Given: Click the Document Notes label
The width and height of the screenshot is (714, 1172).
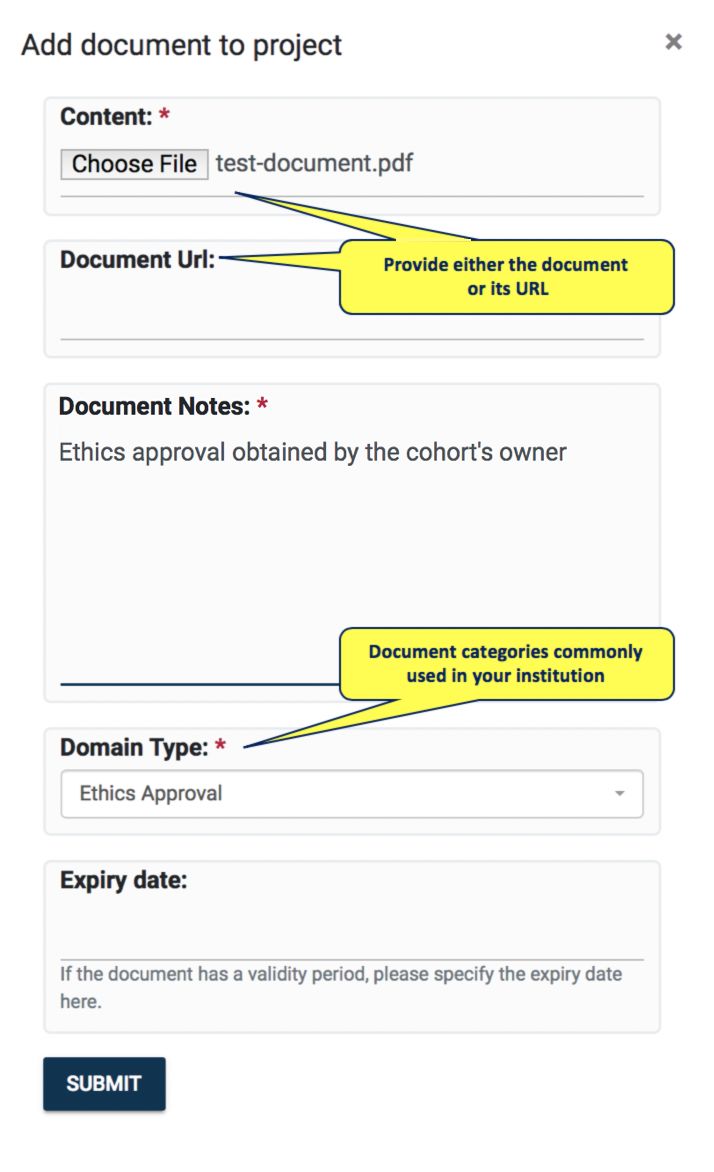Looking at the screenshot, I should (153, 406).
